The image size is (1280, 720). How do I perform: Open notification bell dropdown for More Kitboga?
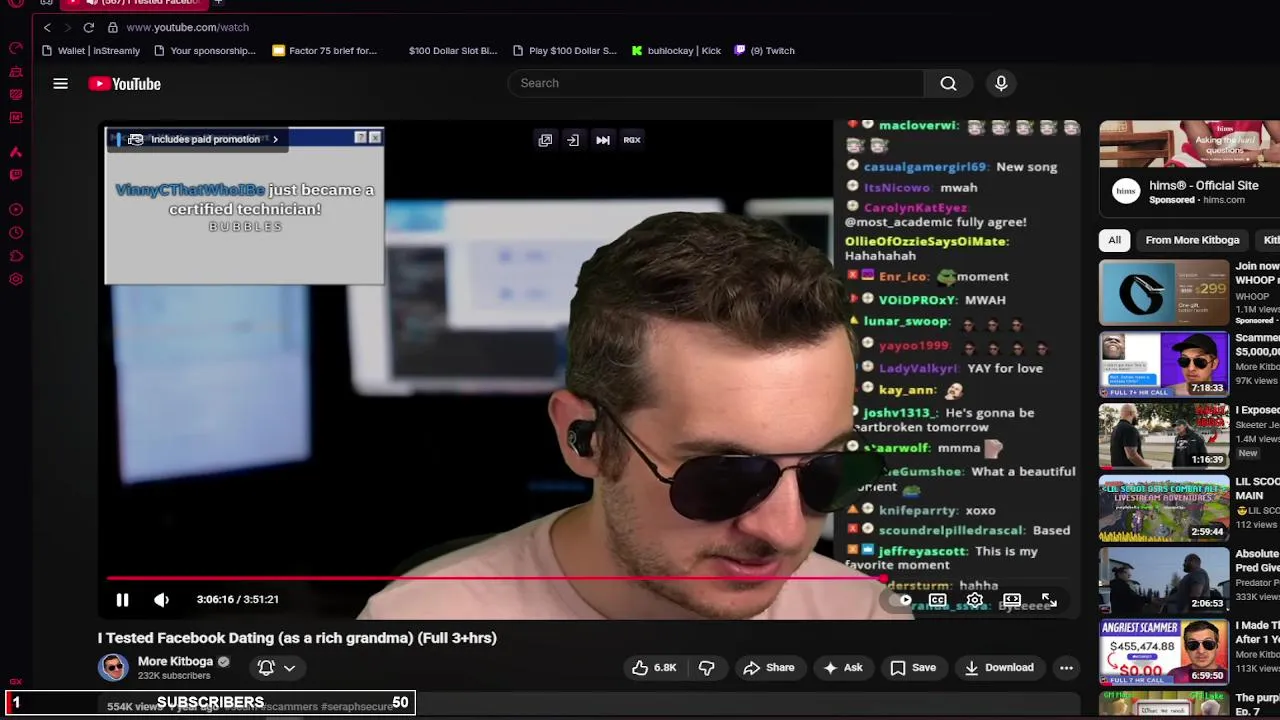[277, 667]
